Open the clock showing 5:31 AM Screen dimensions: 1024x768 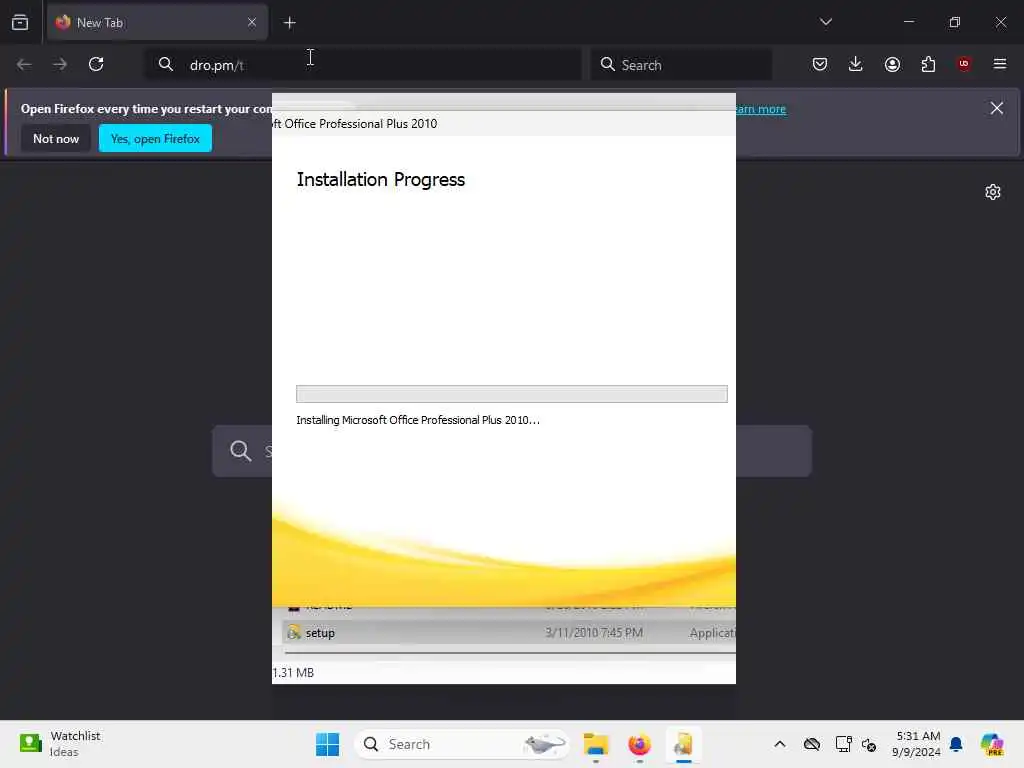(x=917, y=744)
